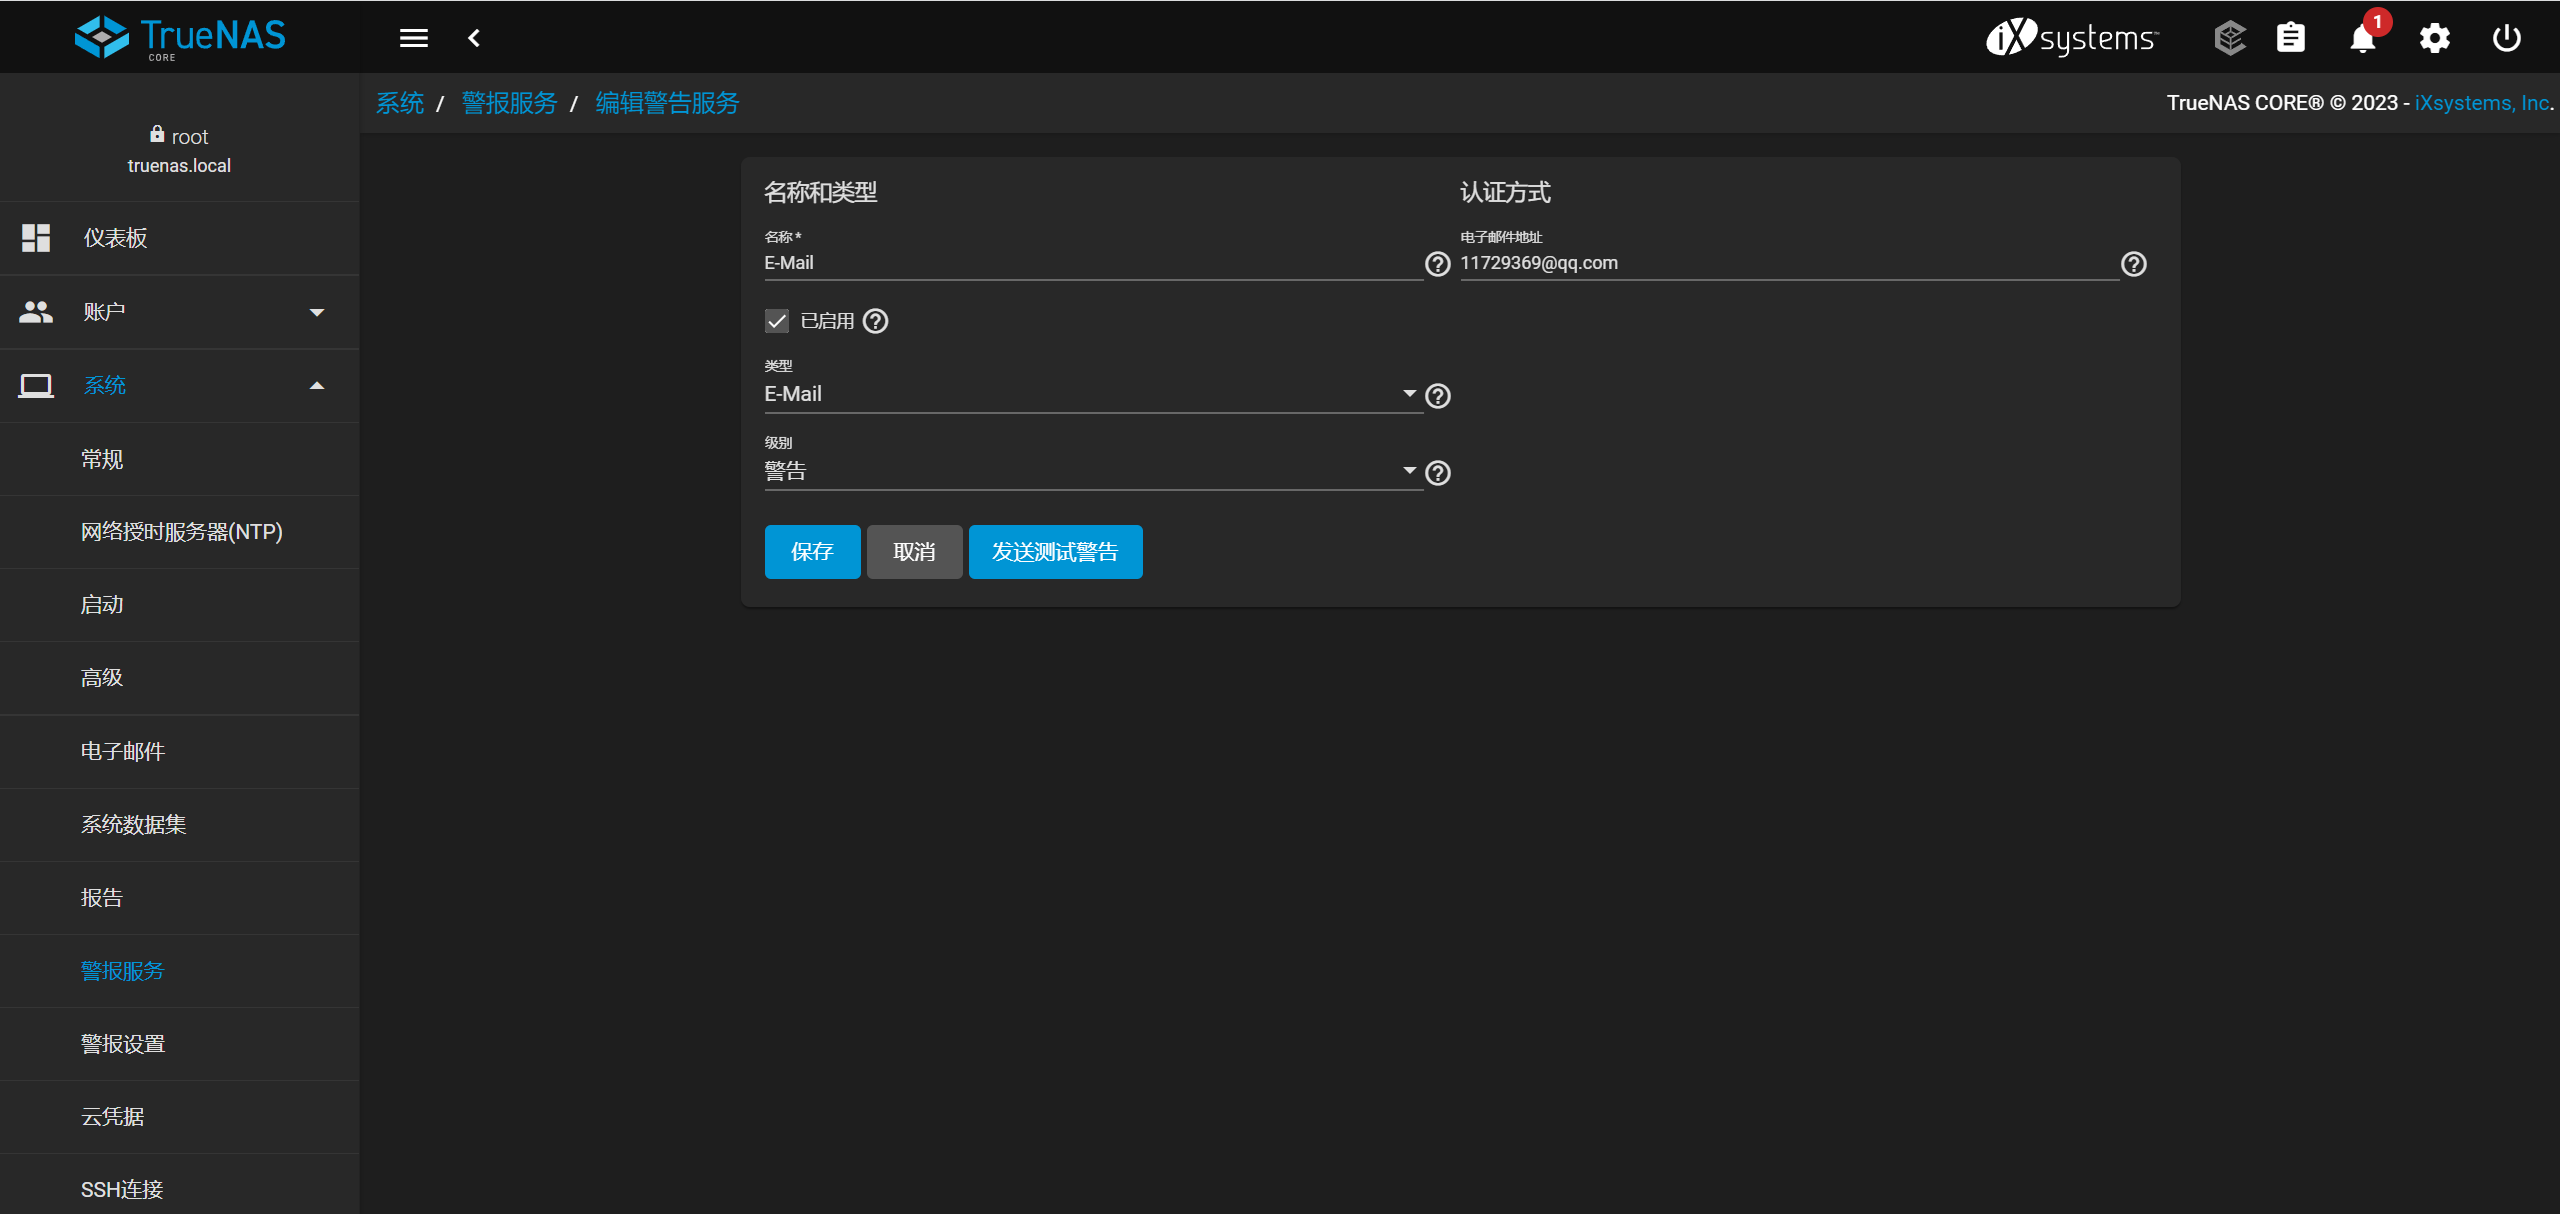The width and height of the screenshot is (2560, 1214).
Task: Click the 名称 name input field
Action: (x=1090, y=263)
